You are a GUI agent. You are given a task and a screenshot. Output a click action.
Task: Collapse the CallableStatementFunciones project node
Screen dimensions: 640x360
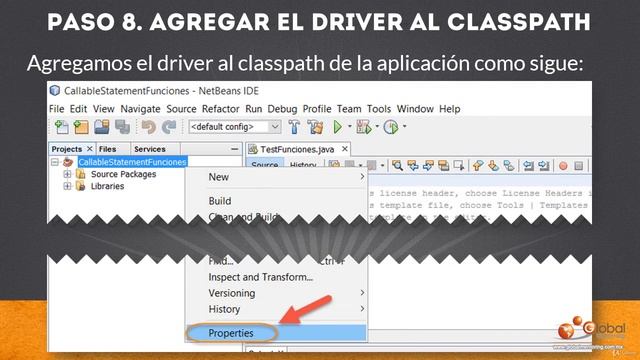pyautogui.click(x=55, y=162)
